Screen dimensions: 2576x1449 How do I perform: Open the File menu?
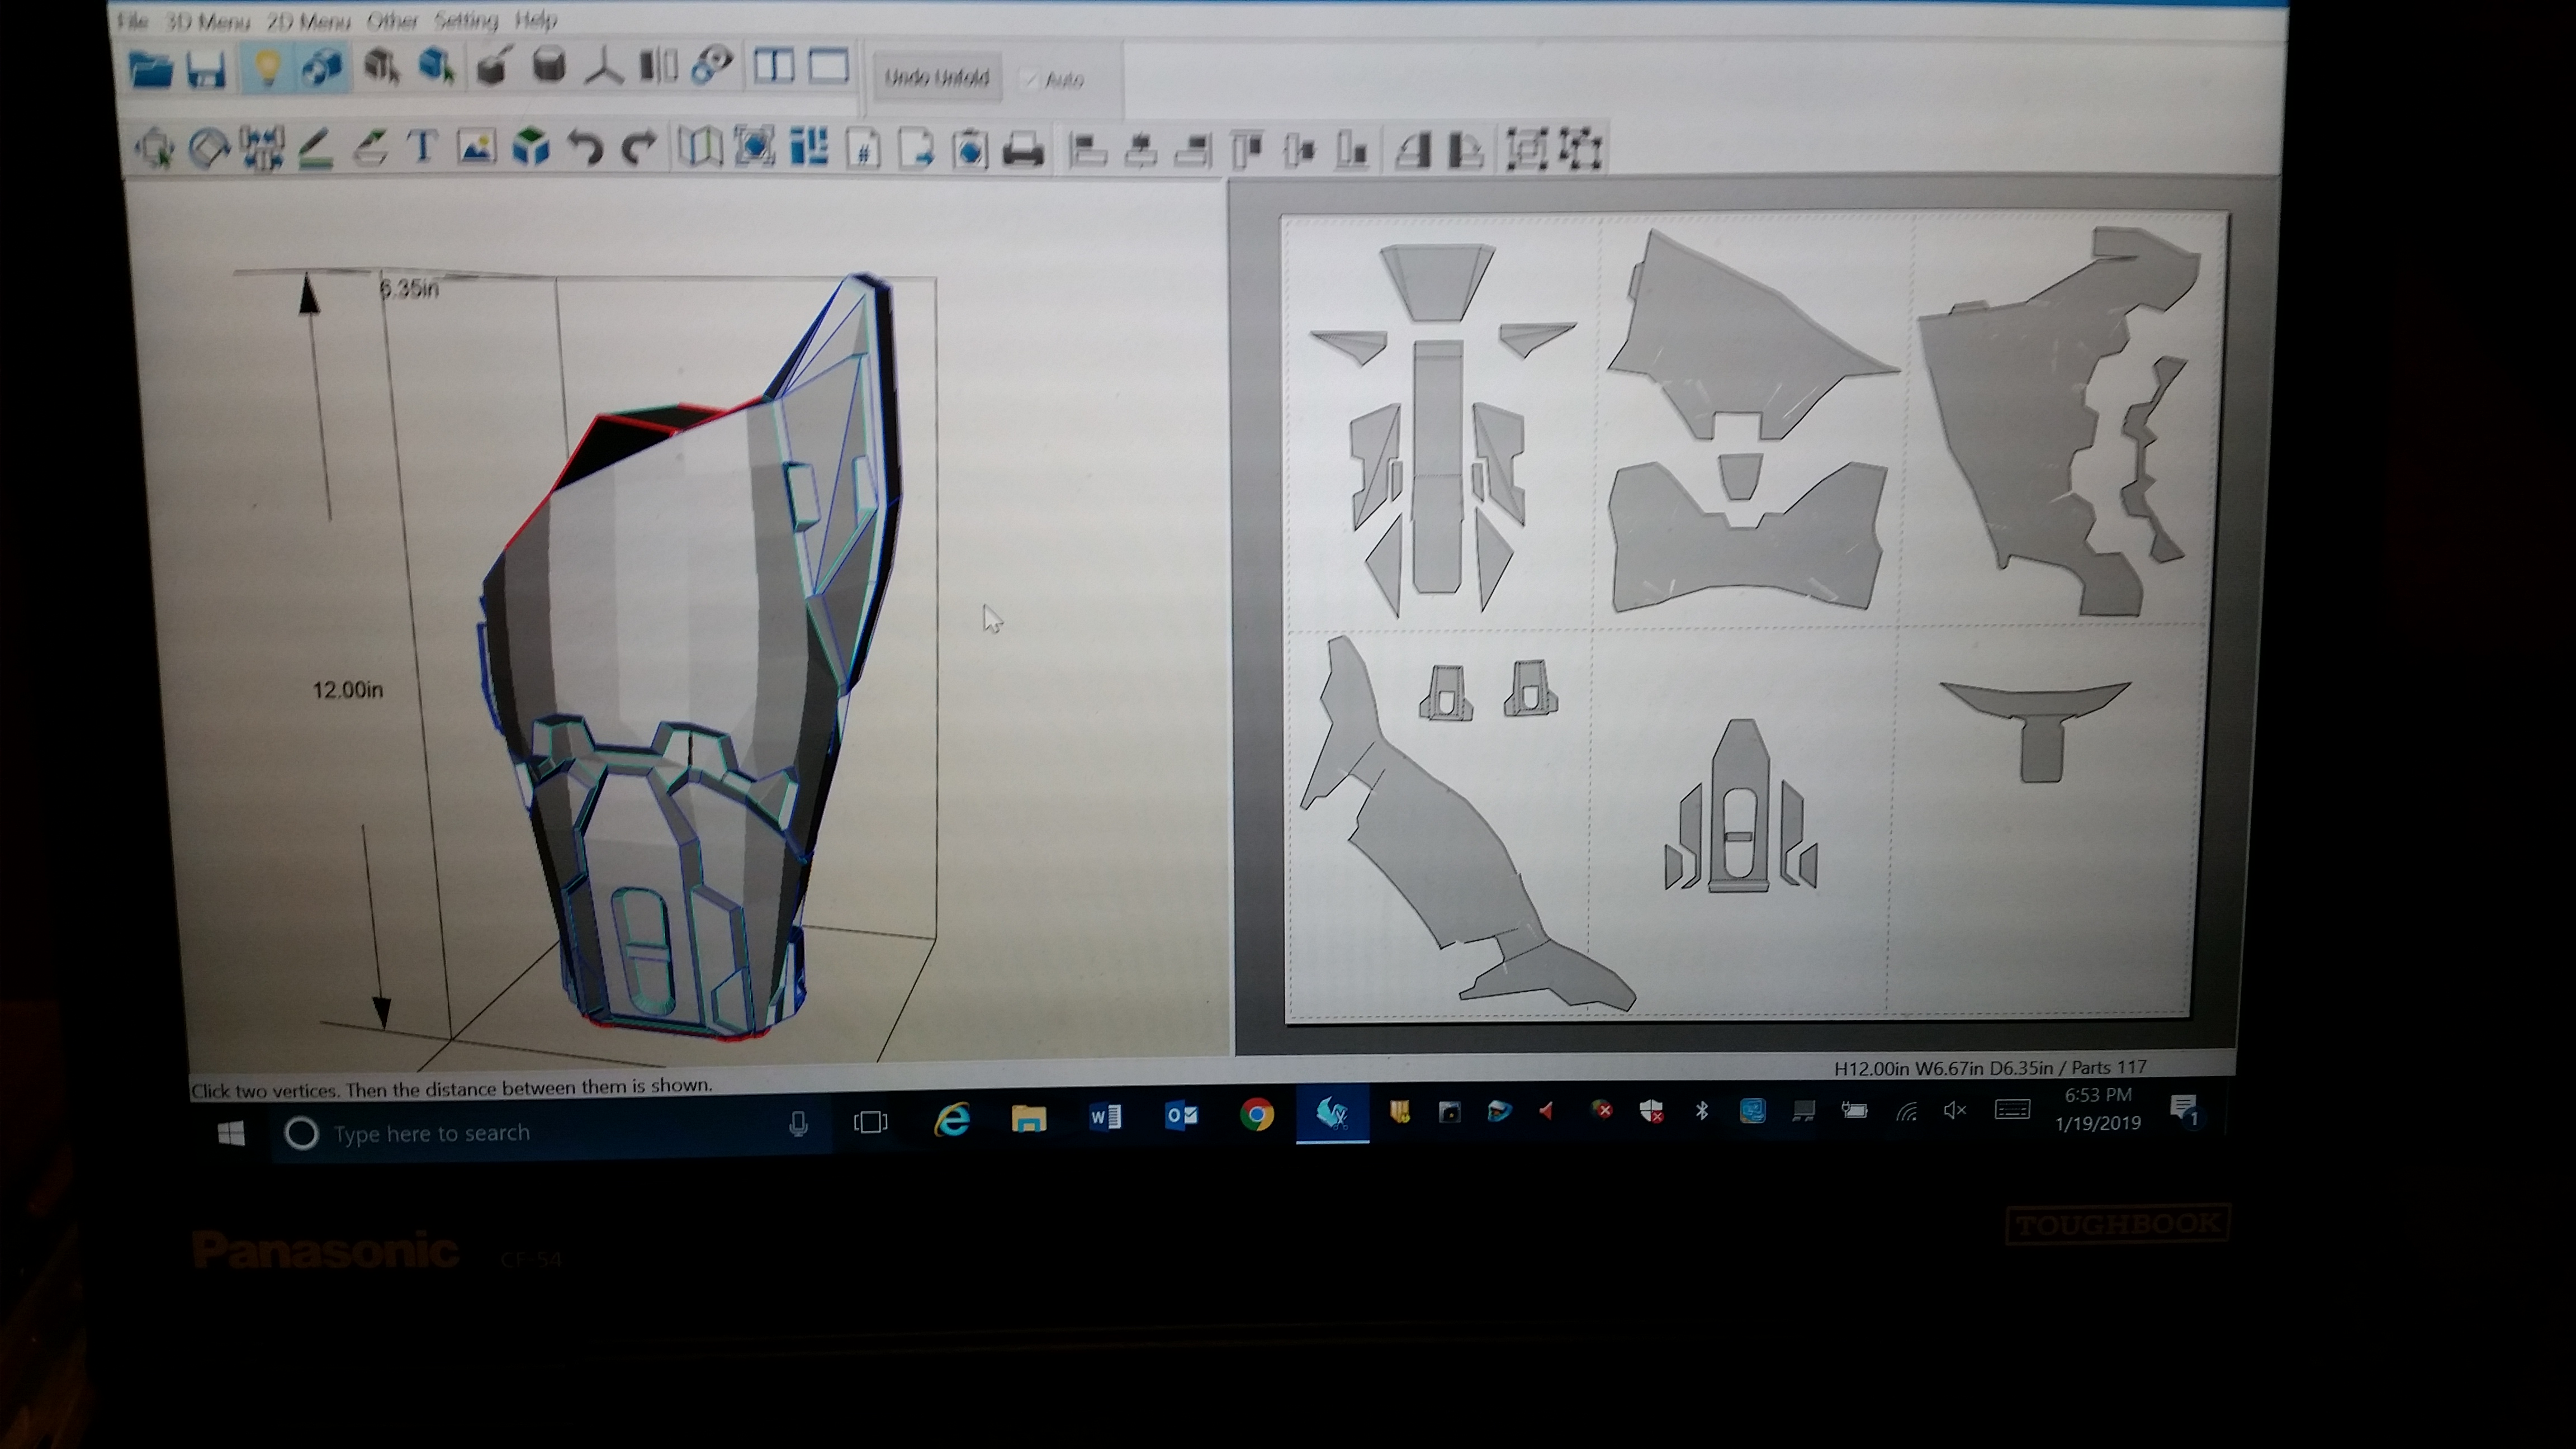(x=133, y=20)
